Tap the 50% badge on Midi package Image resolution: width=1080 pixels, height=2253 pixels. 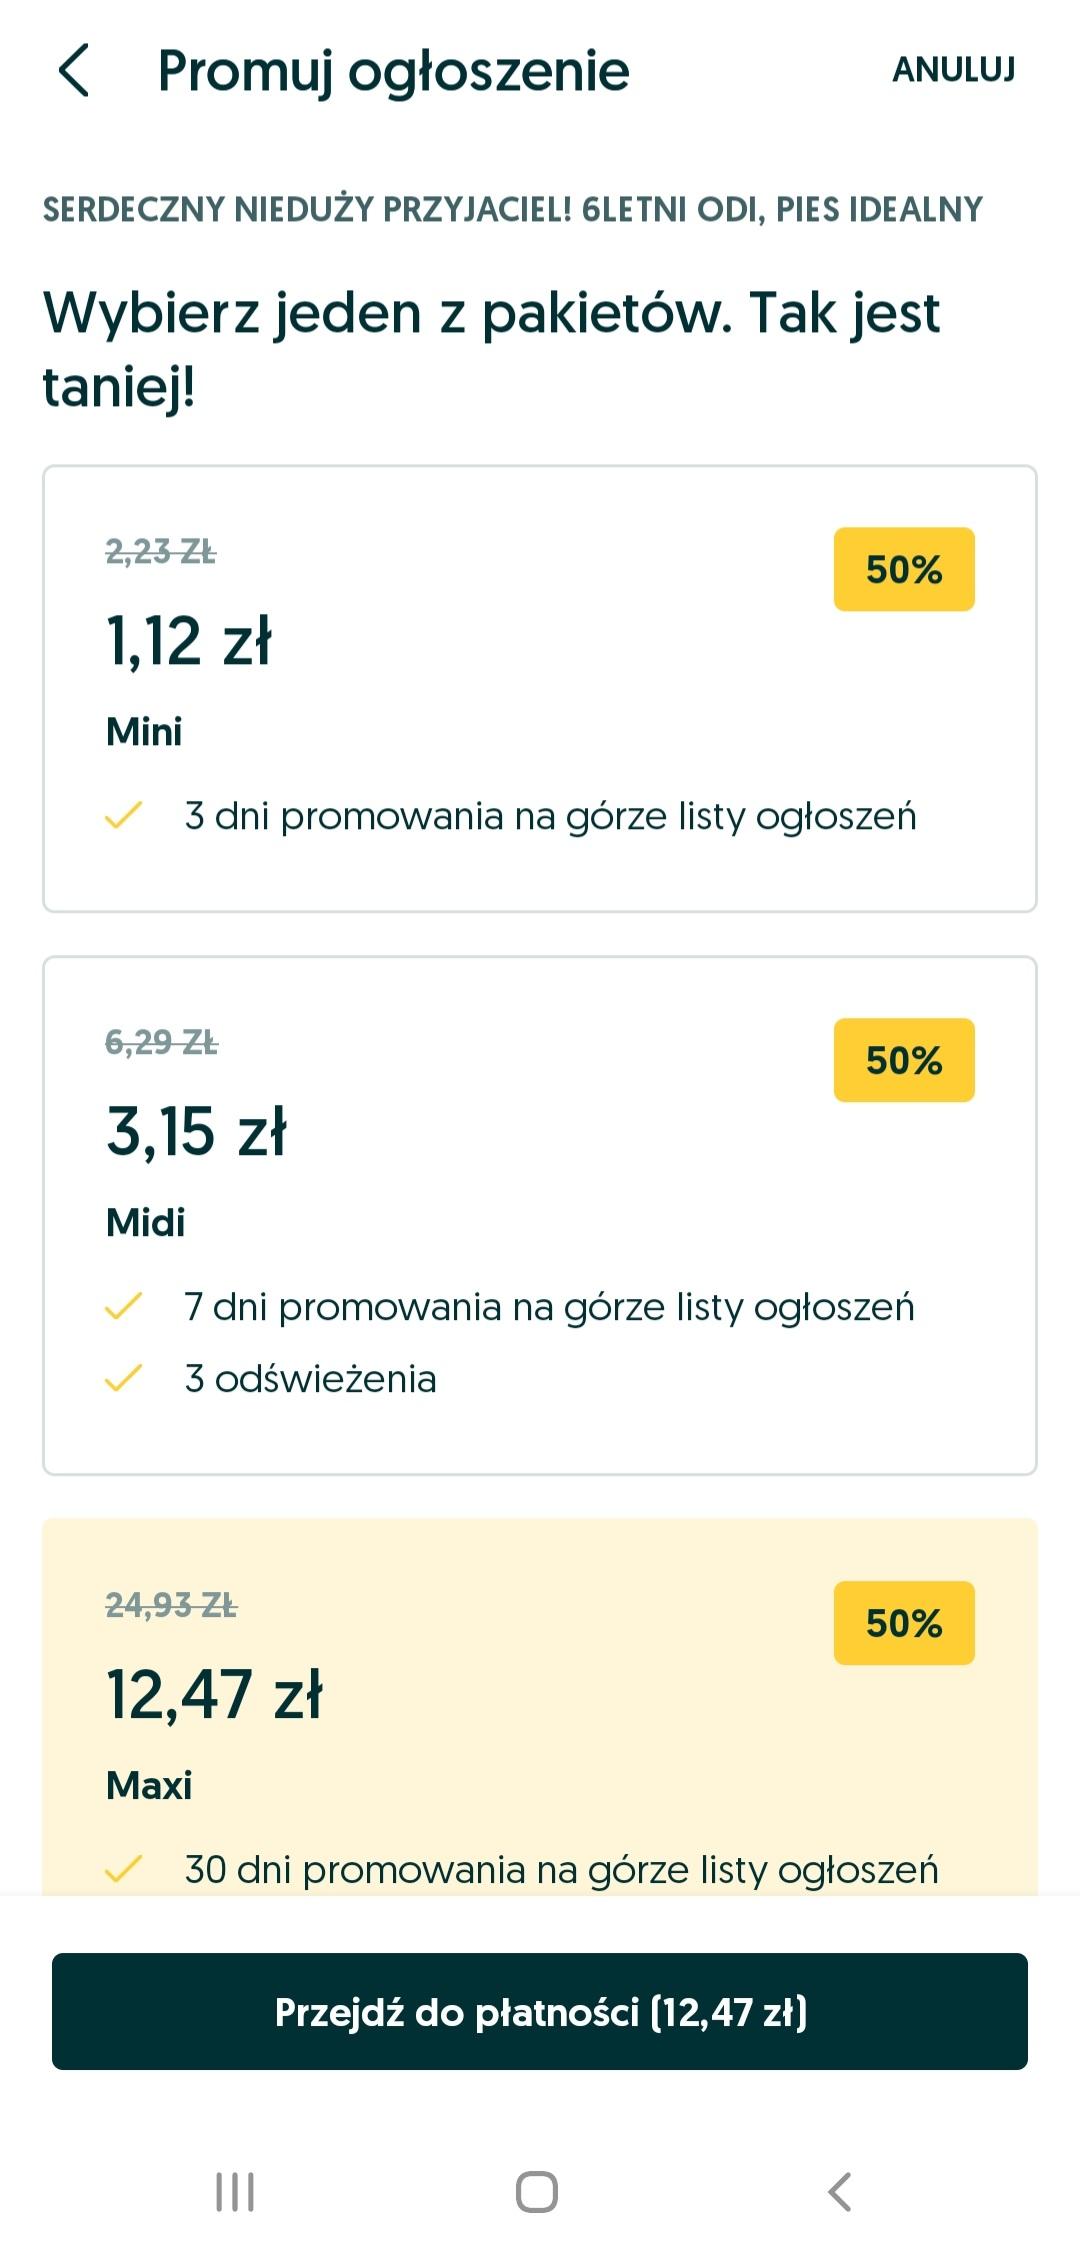pos(904,1060)
